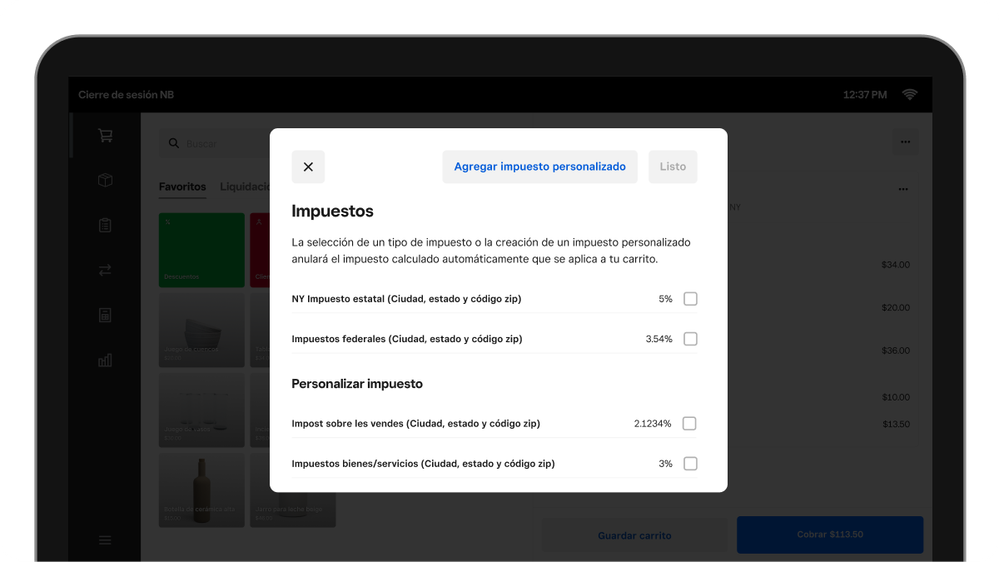999x562 pixels.
Task: Click the green Descuentos tile
Action: [201, 250]
